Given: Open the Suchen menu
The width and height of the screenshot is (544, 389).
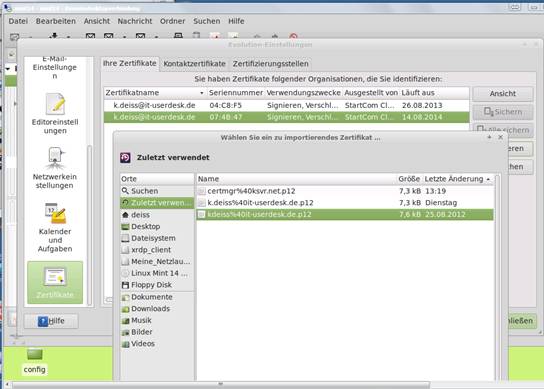Looking at the screenshot, I should coord(206,21).
